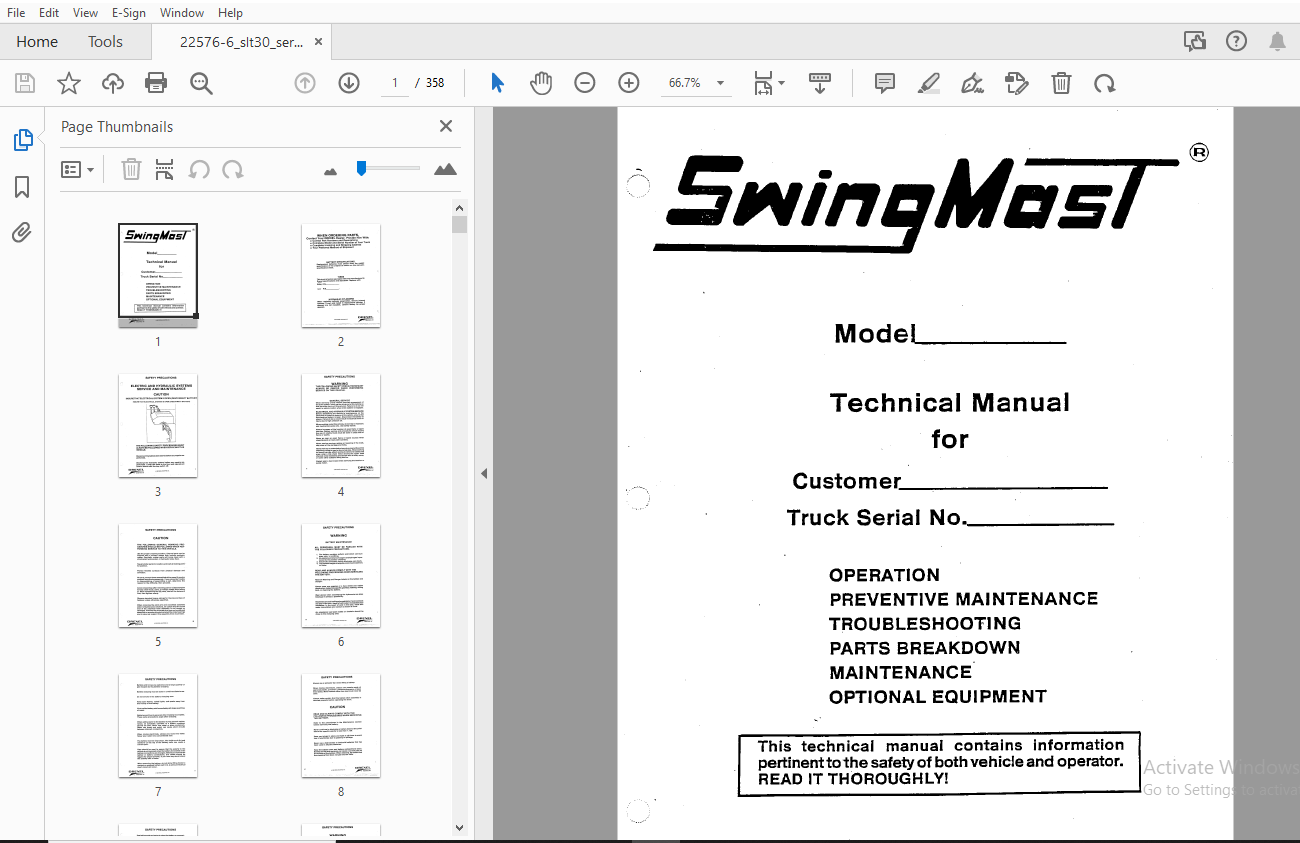The height and width of the screenshot is (843, 1300).
Task: Open the E-Sign menu
Action: [128, 13]
